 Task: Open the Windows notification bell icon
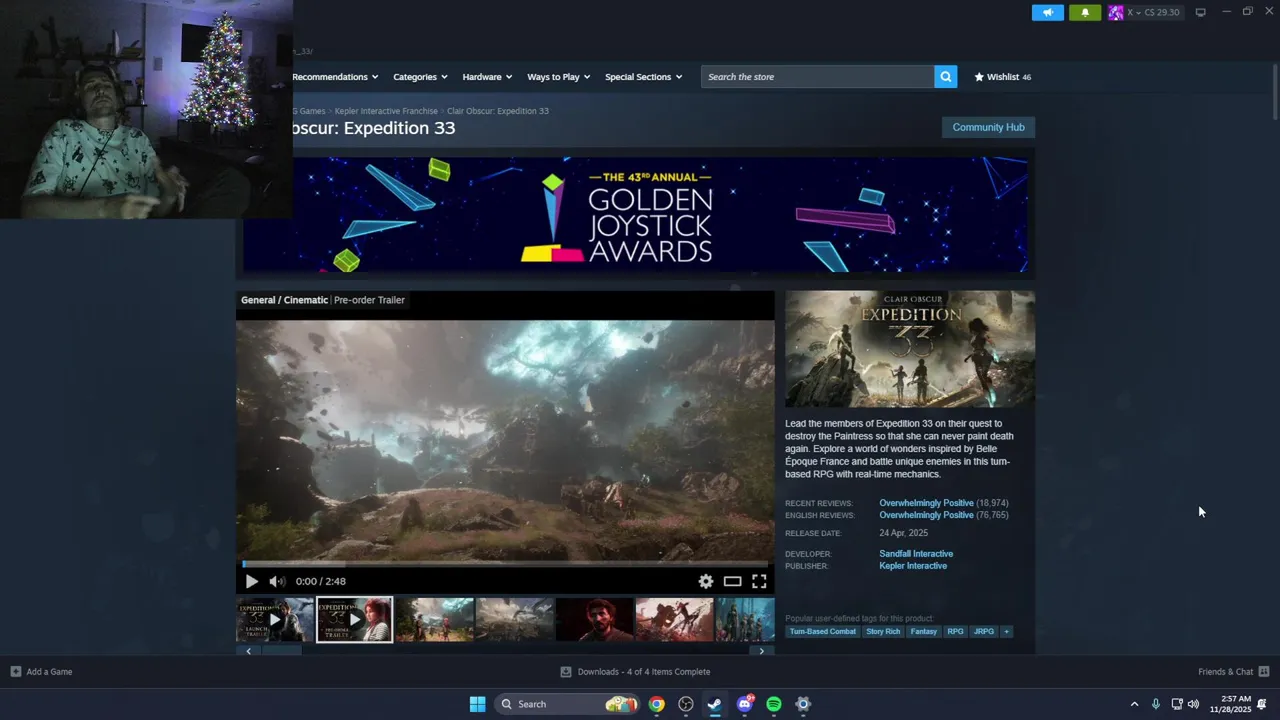[1262, 704]
